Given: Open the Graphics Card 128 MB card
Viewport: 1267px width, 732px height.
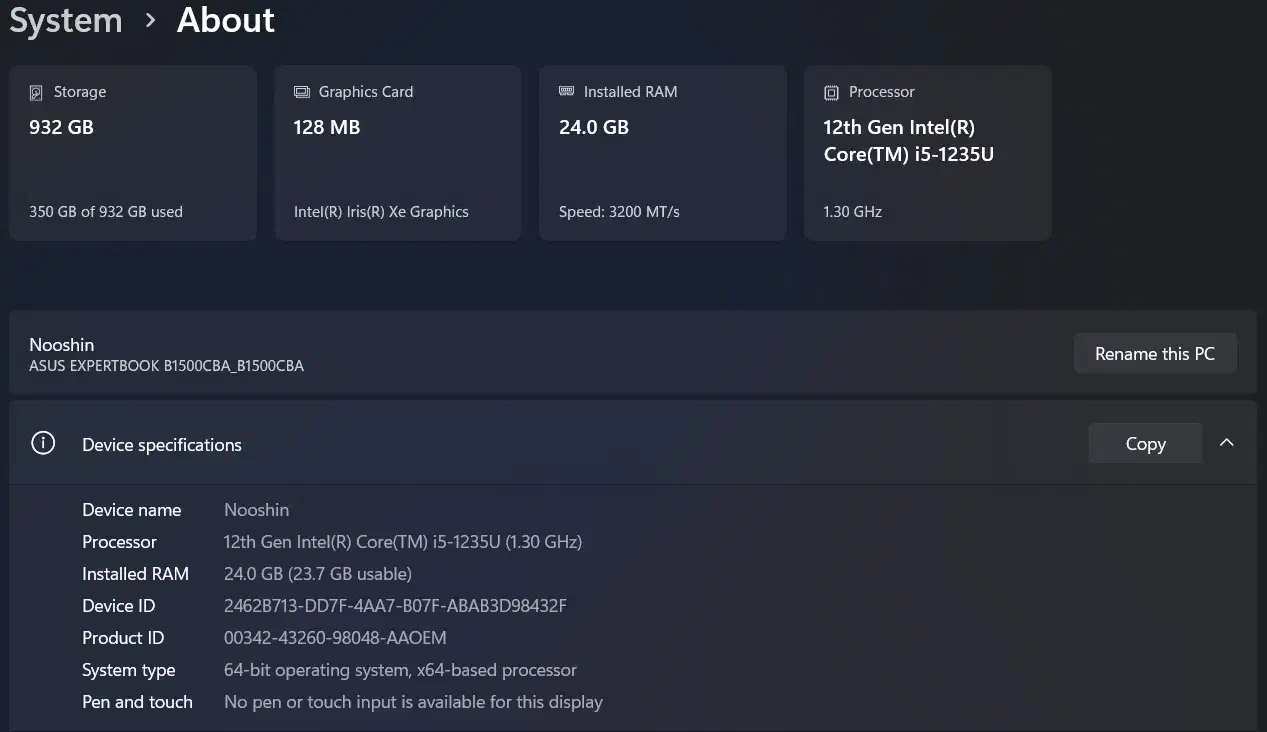Looking at the screenshot, I should (398, 153).
